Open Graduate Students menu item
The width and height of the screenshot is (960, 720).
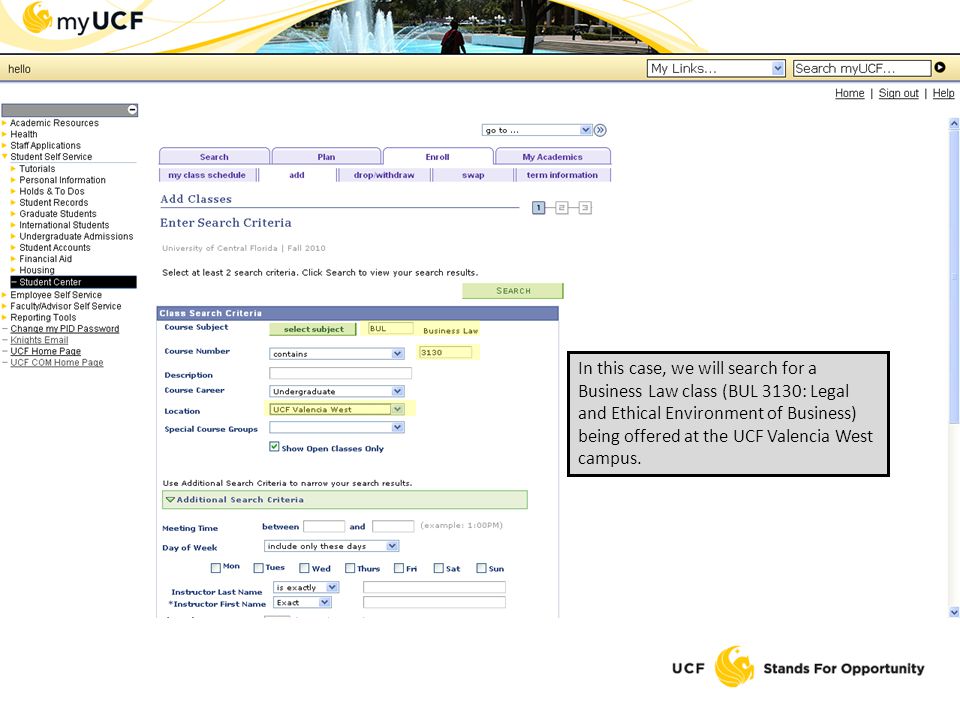[58, 214]
